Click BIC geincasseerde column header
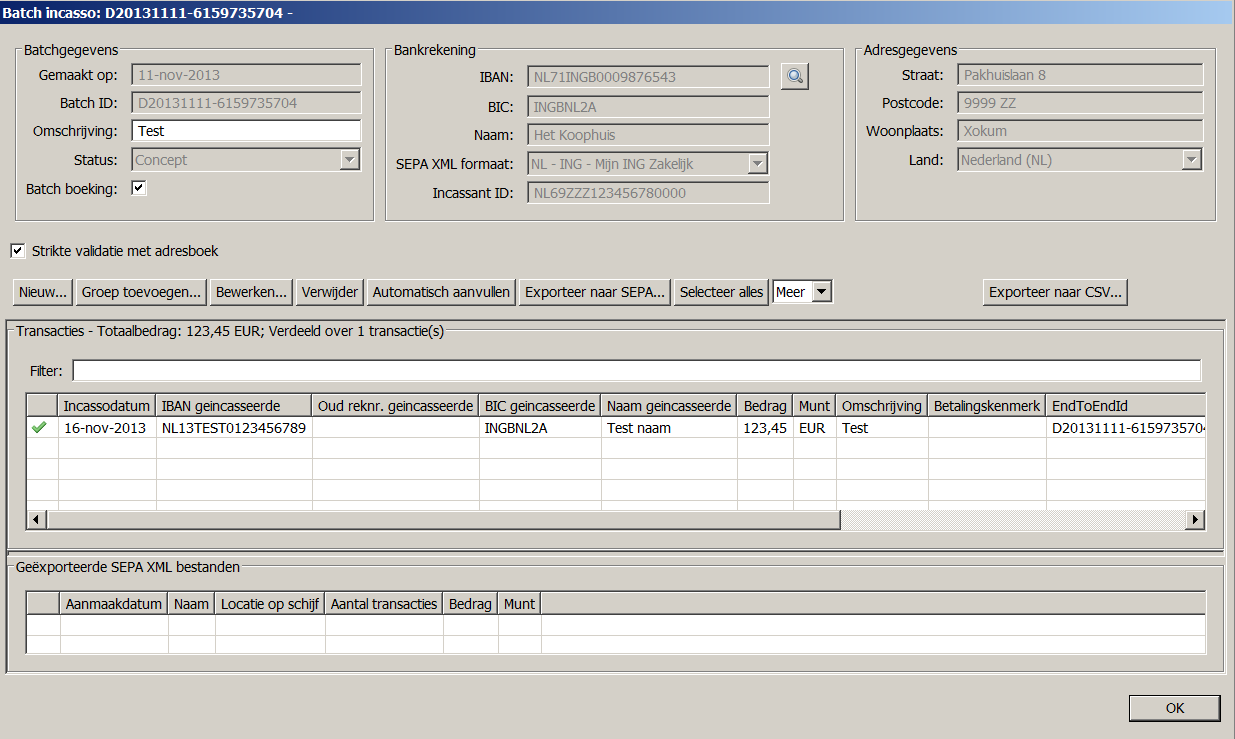This screenshot has width=1235, height=739. [x=540, y=405]
